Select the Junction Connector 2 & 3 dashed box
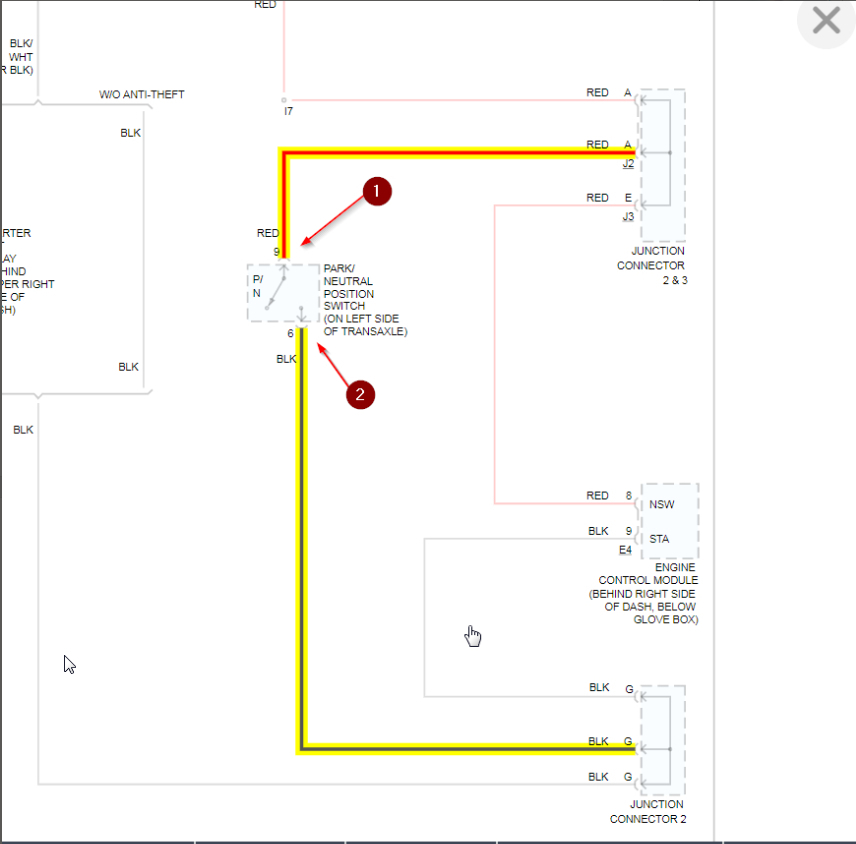Screen dimensions: 856x844 pyautogui.click(x=663, y=165)
